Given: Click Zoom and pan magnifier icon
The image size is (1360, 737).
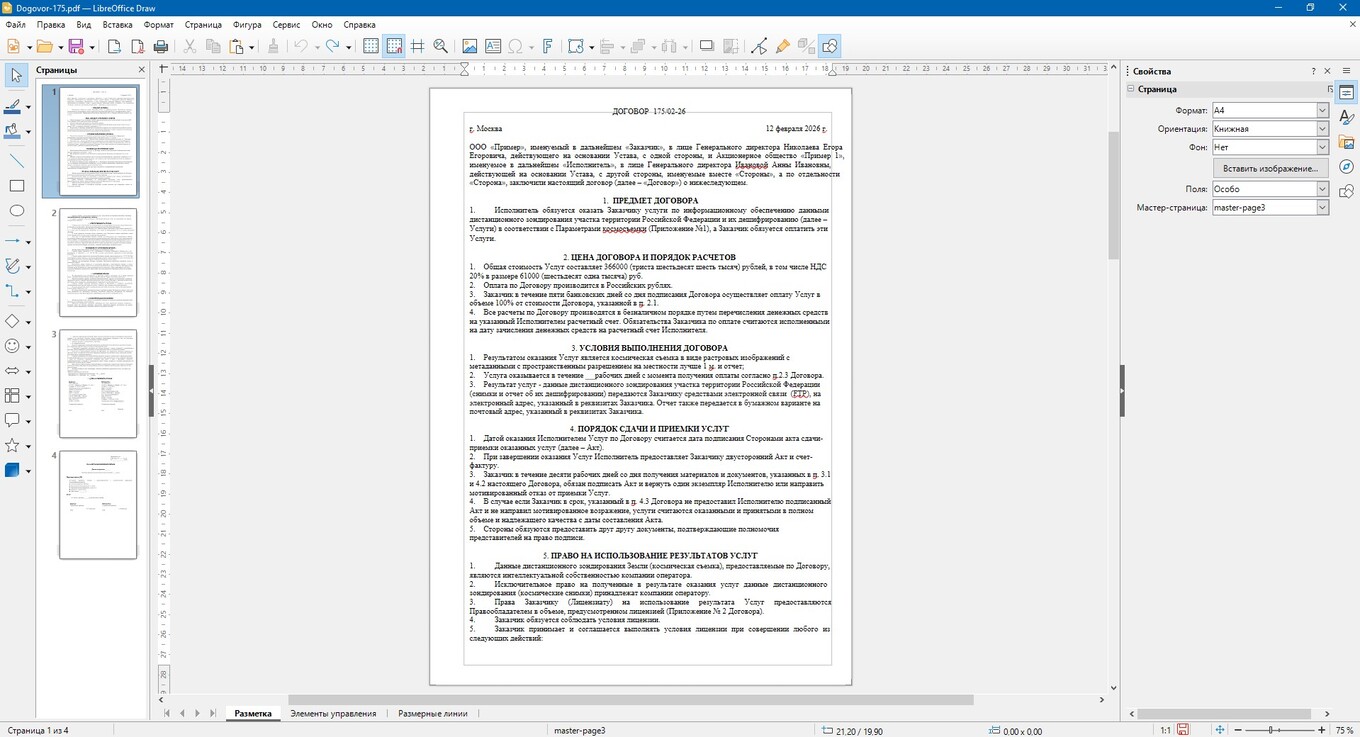Looking at the screenshot, I should 442,46.
